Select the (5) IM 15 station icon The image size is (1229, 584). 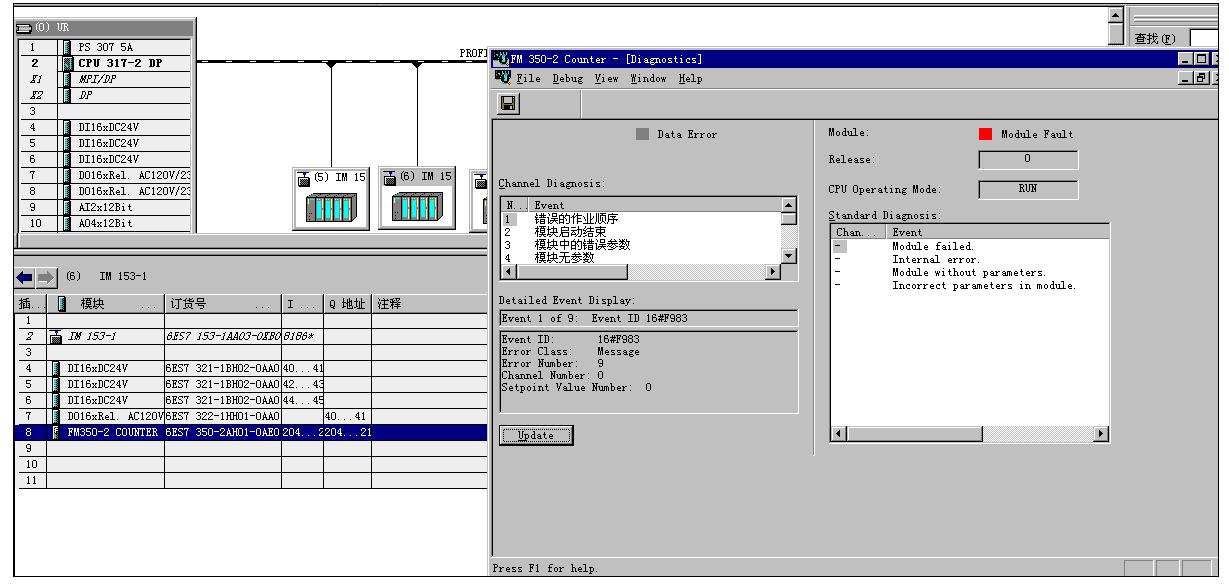(330, 198)
